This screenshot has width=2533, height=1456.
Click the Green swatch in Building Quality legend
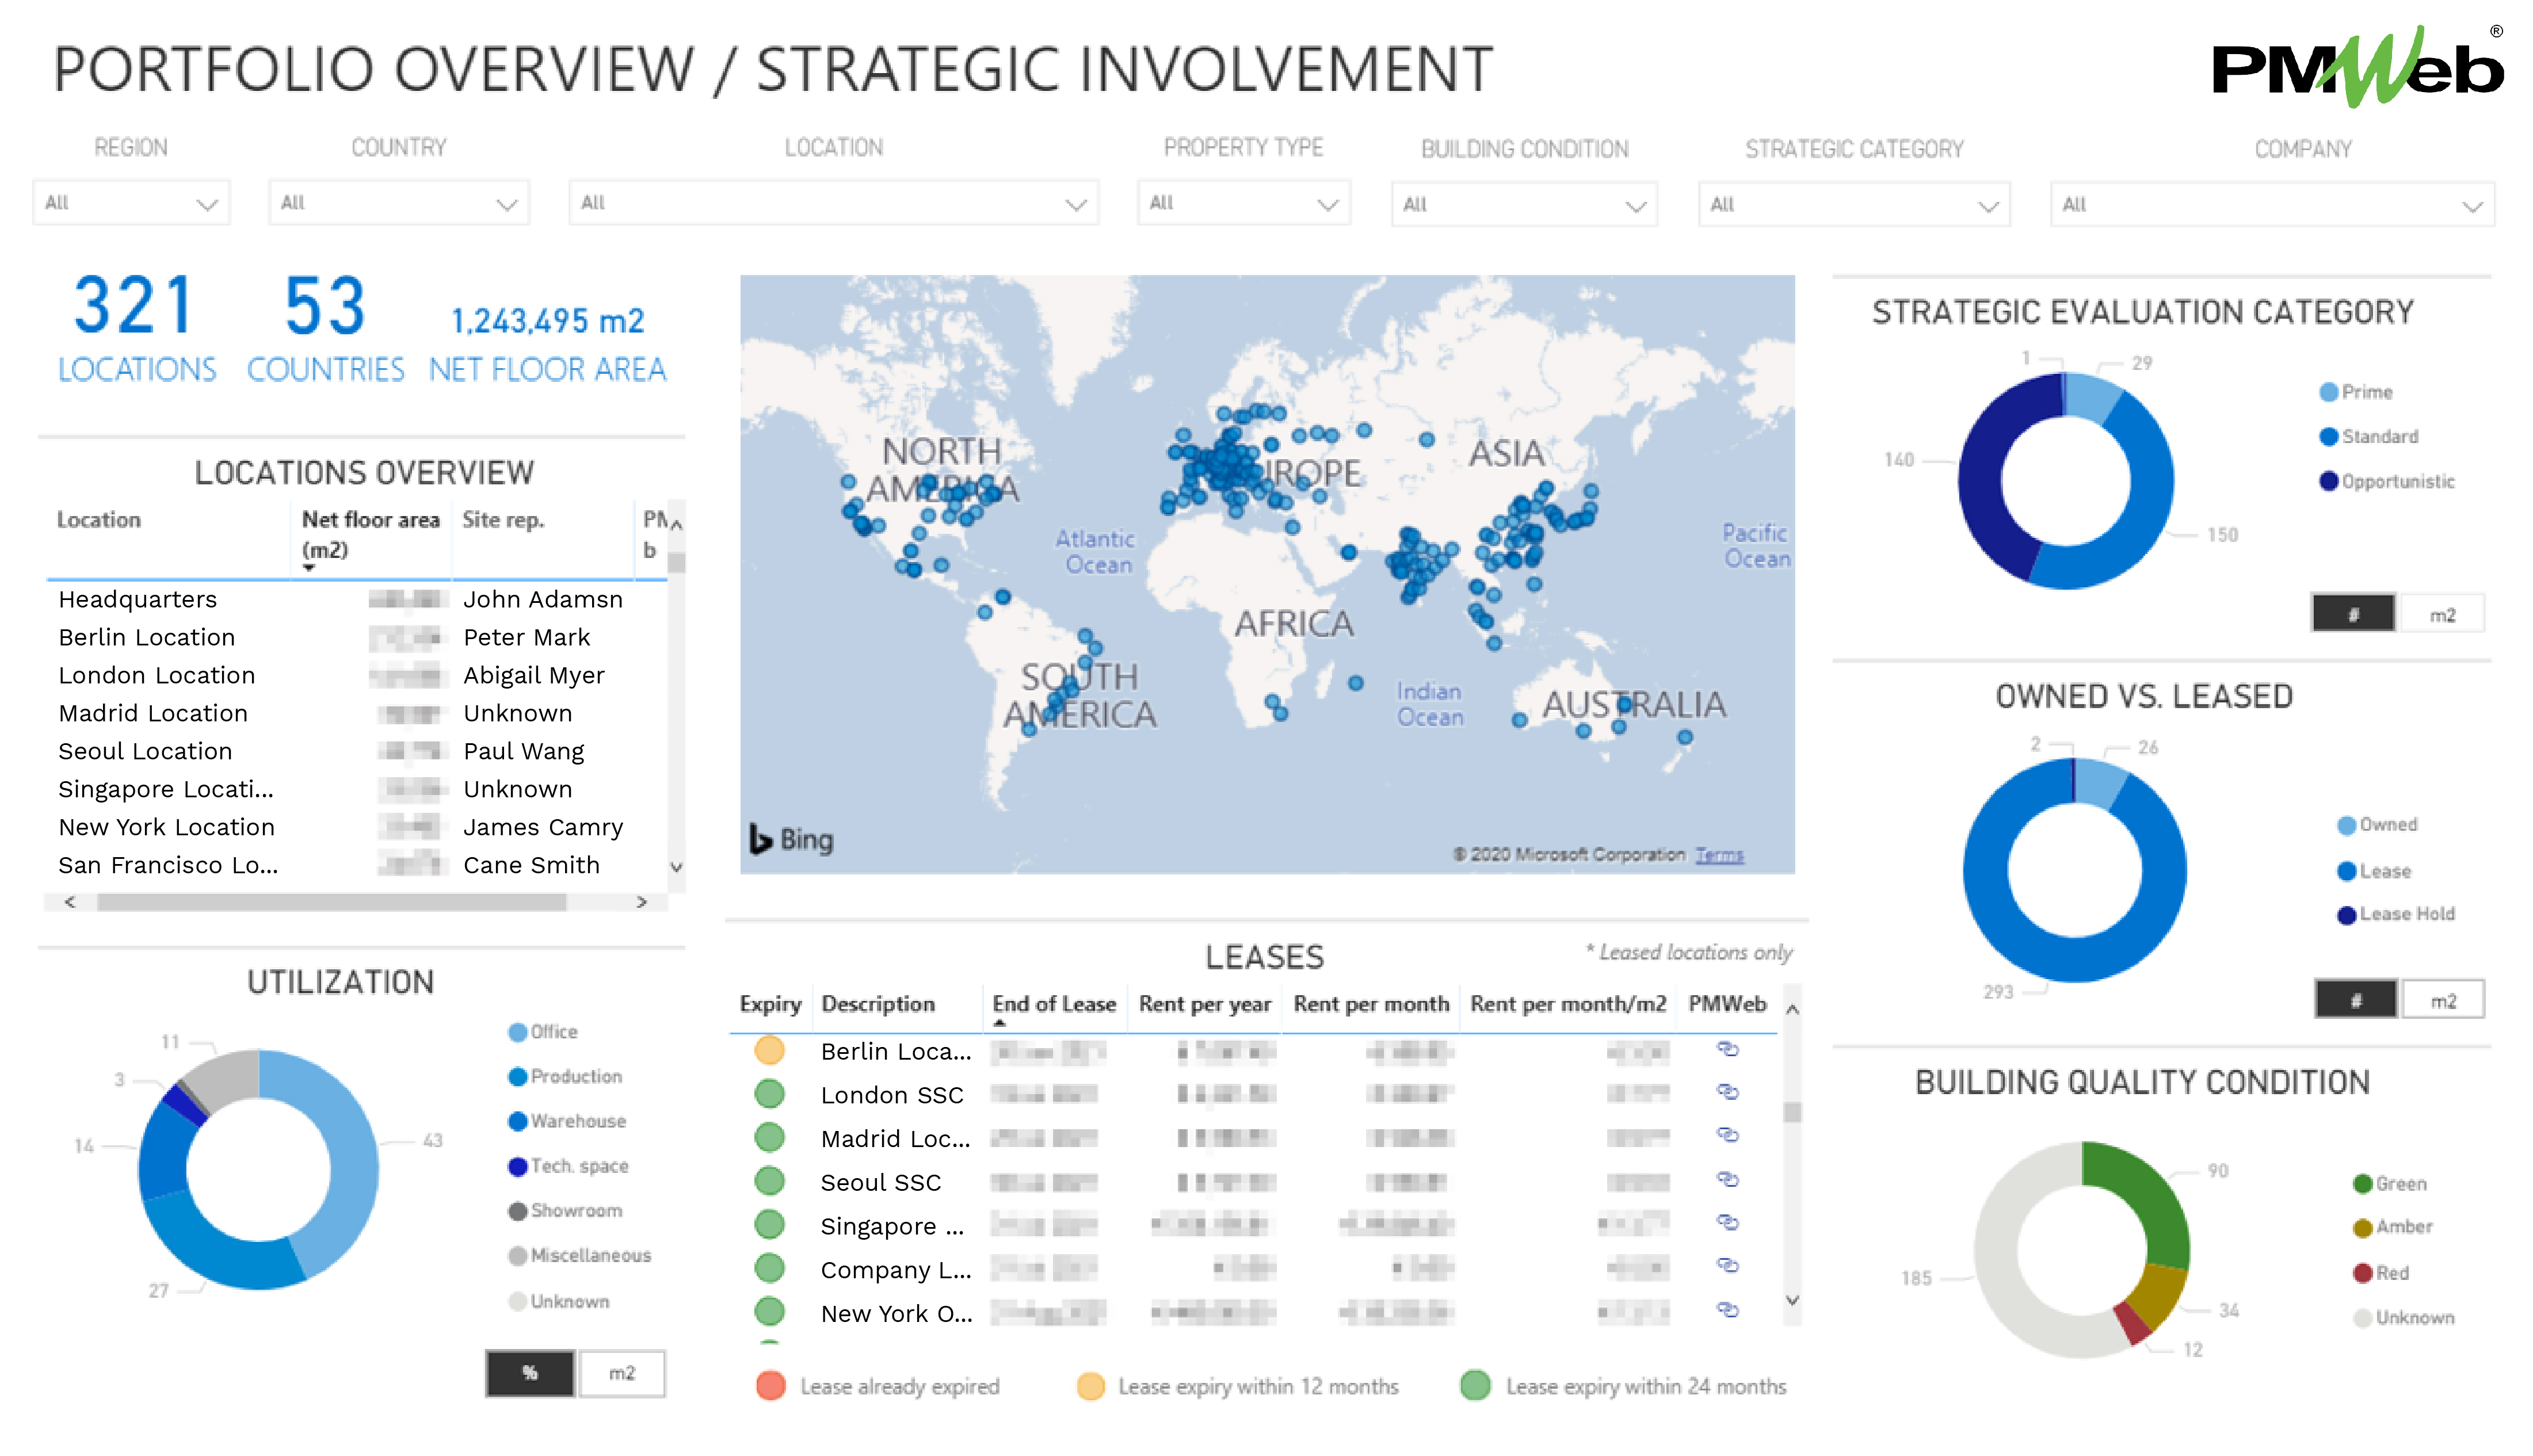pos(2361,1183)
